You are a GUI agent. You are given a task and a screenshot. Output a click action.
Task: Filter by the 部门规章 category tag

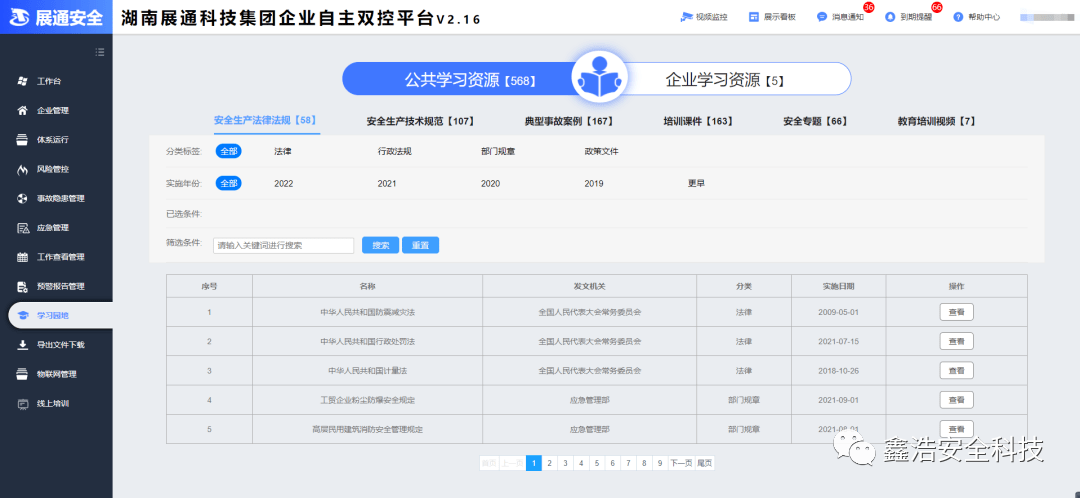[x=498, y=152]
